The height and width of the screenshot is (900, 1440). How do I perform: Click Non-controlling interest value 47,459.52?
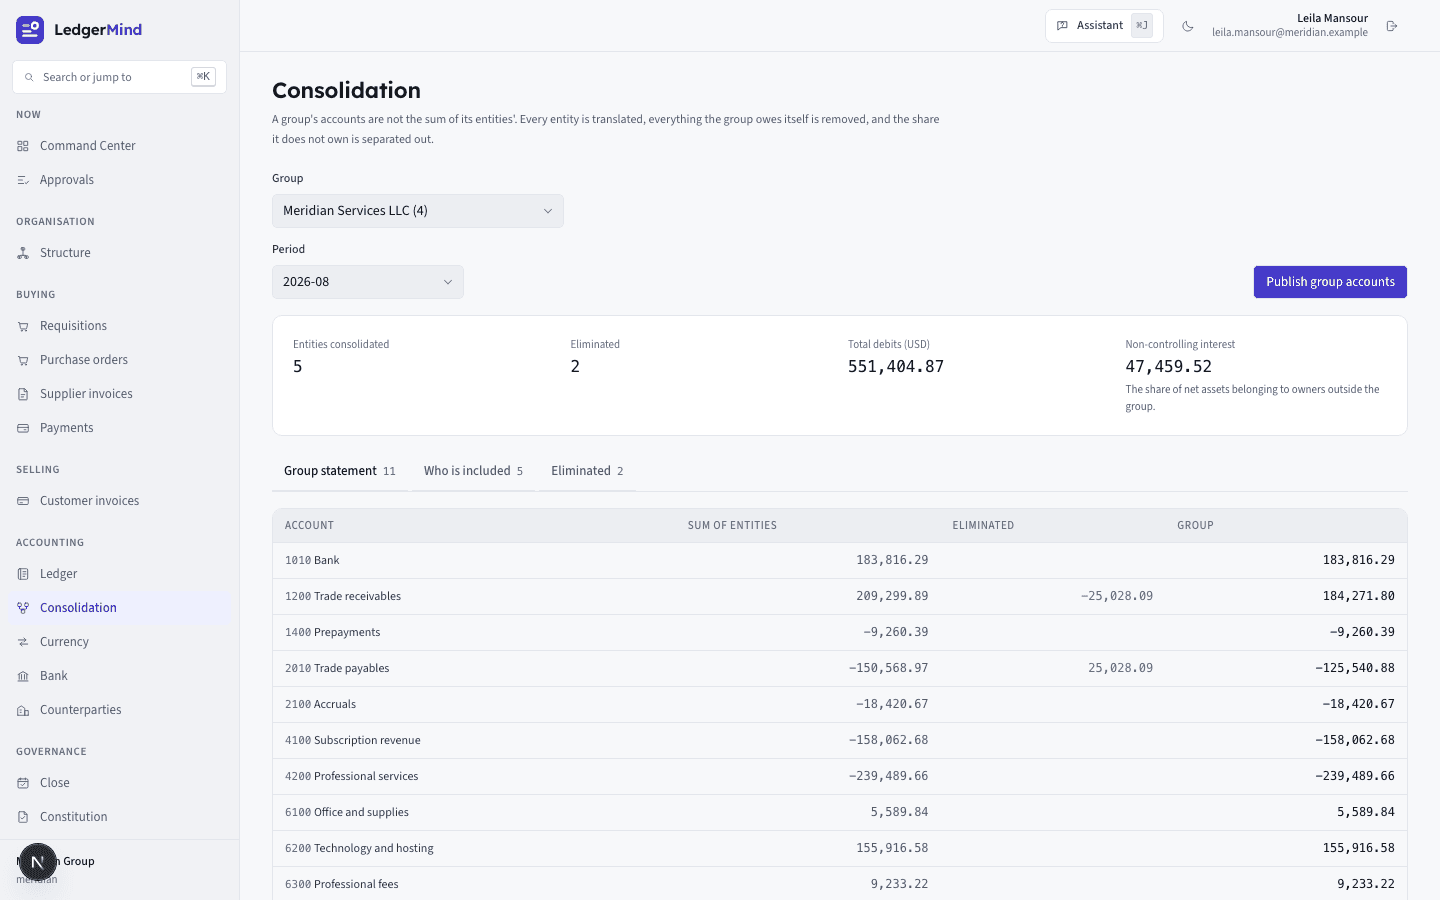click(1168, 367)
